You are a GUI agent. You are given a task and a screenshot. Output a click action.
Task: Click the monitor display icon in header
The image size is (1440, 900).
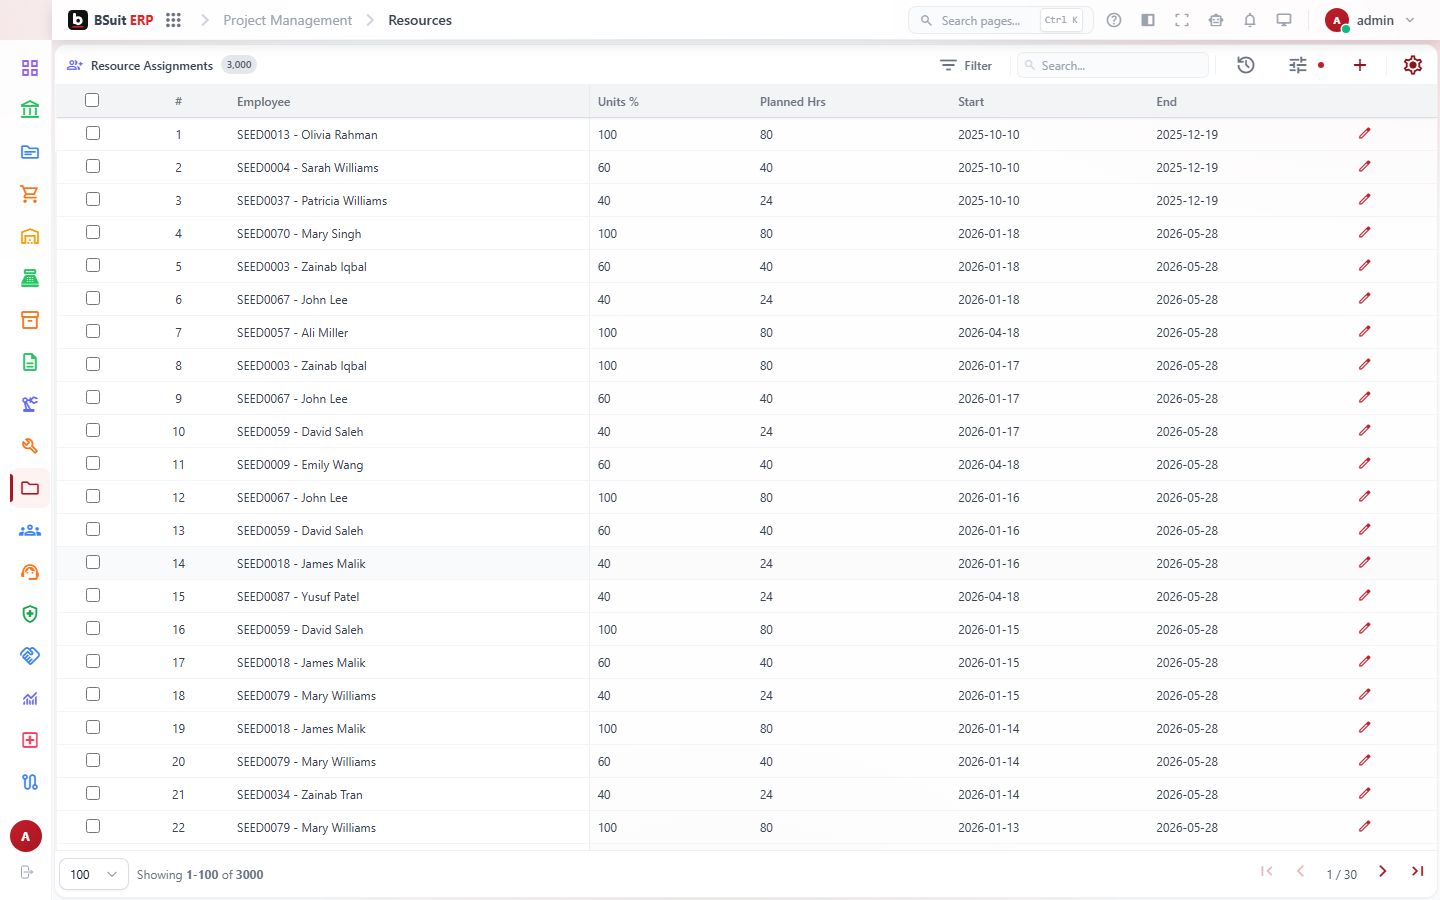(x=1284, y=20)
